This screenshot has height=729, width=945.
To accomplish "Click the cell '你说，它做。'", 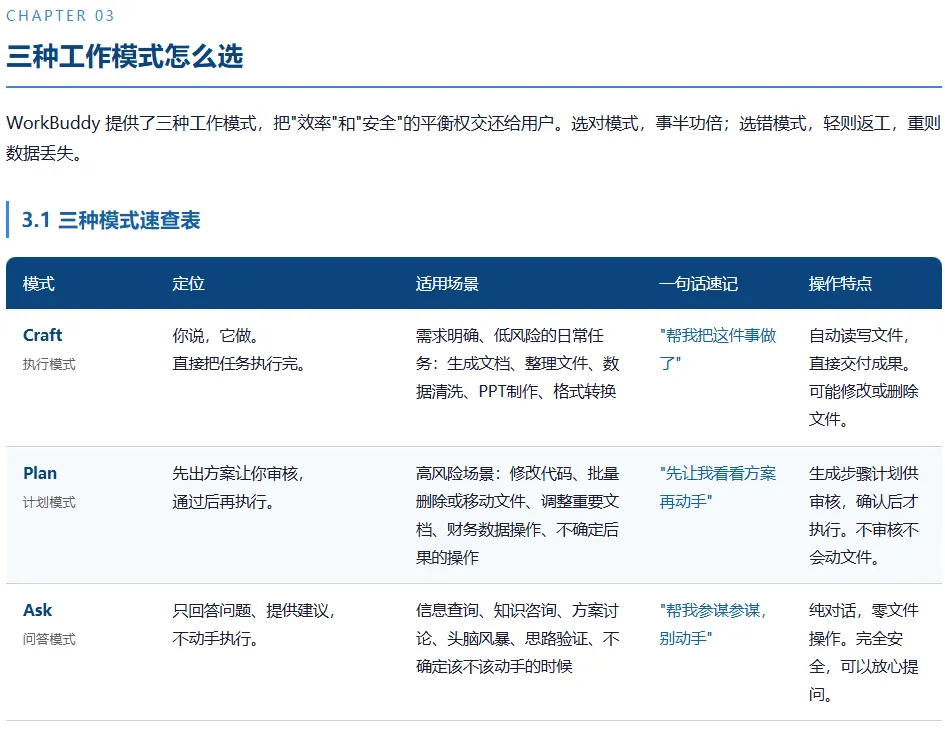I will (x=216, y=336).
